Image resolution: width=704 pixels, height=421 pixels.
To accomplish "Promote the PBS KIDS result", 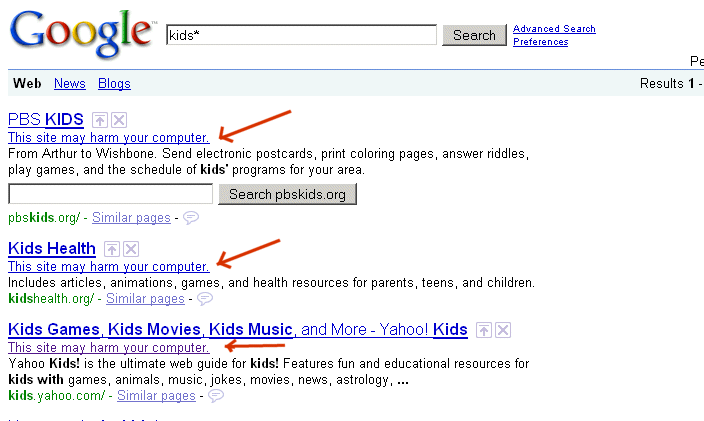I will tap(100, 120).
